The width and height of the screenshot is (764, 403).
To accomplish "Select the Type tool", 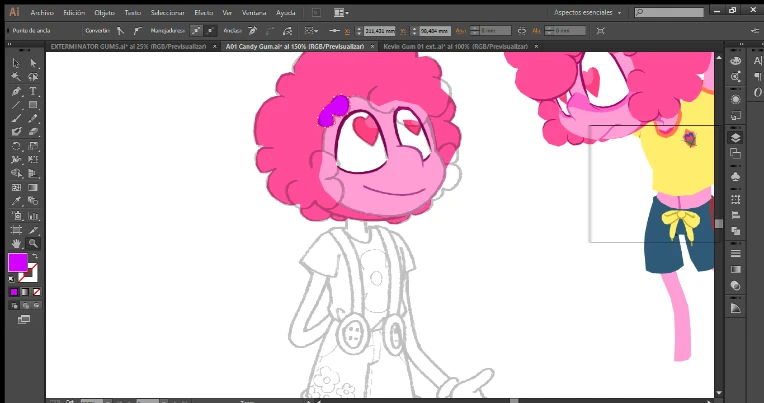I will [33, 91].
